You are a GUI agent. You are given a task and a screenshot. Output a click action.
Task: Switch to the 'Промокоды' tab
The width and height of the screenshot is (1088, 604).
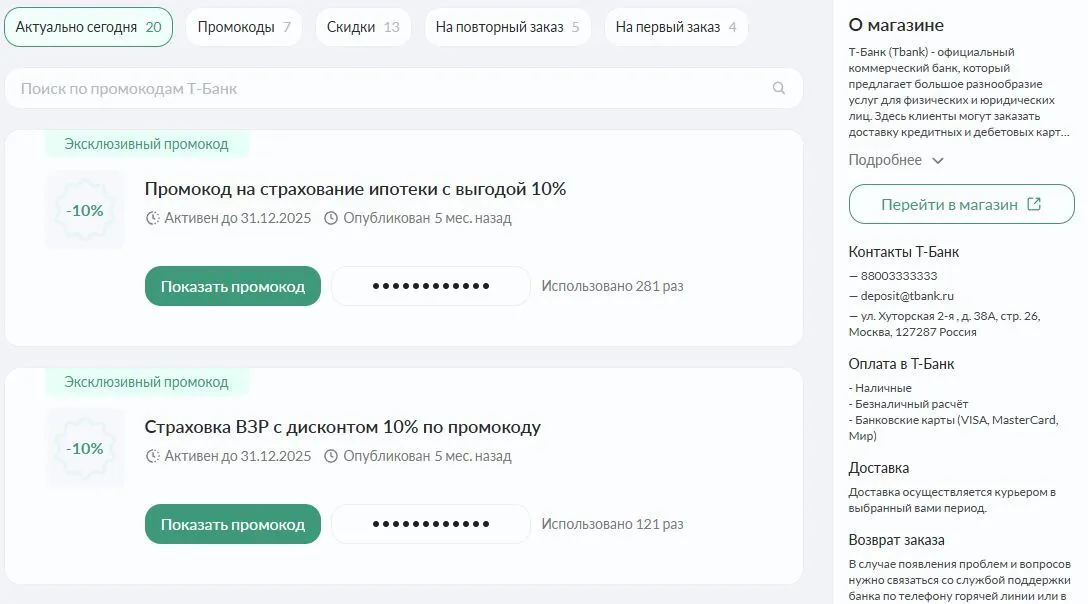click(243, 27)
